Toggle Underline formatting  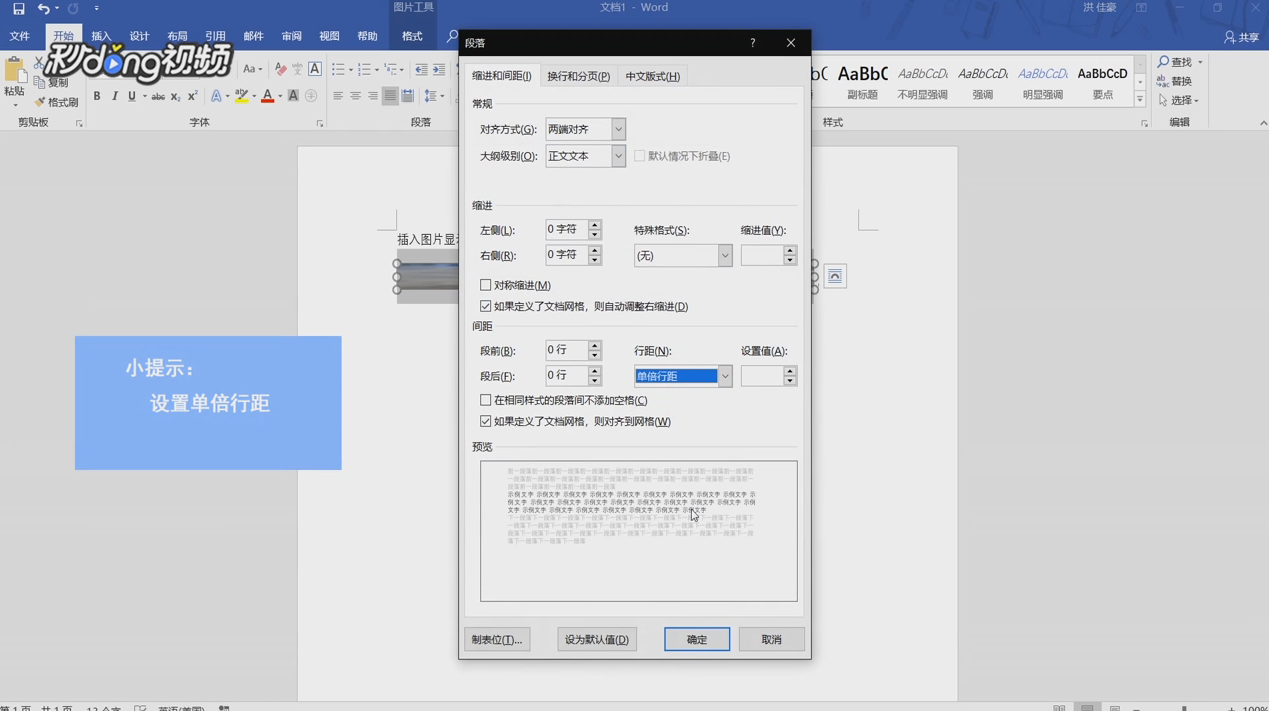coord(131,96)
